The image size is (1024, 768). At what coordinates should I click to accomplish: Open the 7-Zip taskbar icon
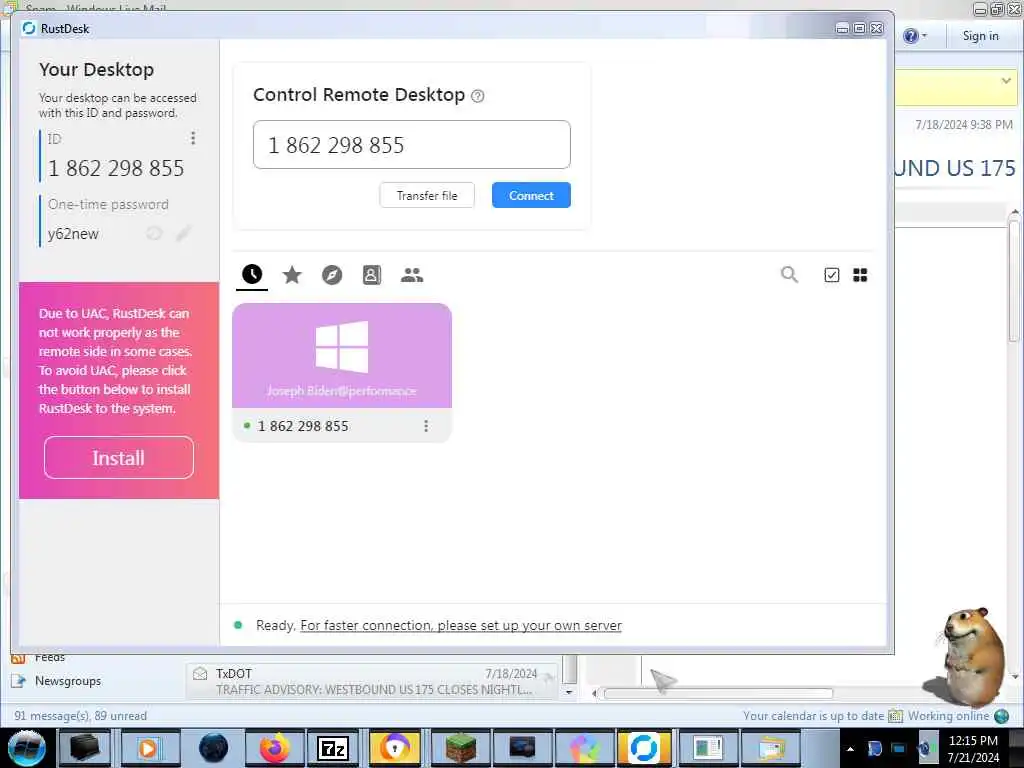333,748
